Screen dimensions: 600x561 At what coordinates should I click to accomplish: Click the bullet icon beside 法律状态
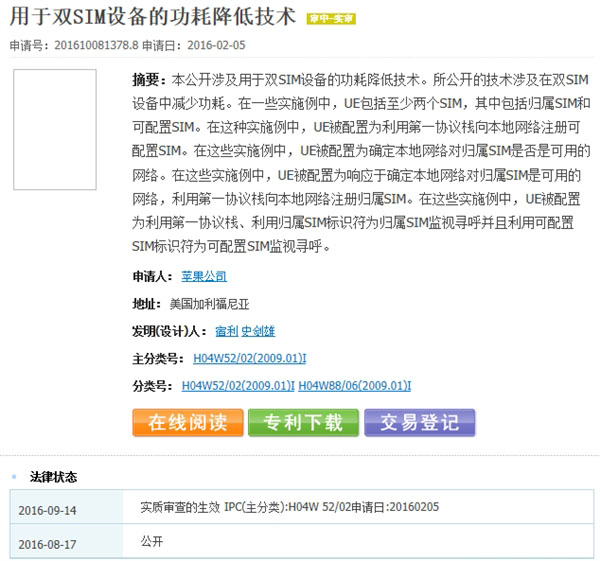point(13,477)
